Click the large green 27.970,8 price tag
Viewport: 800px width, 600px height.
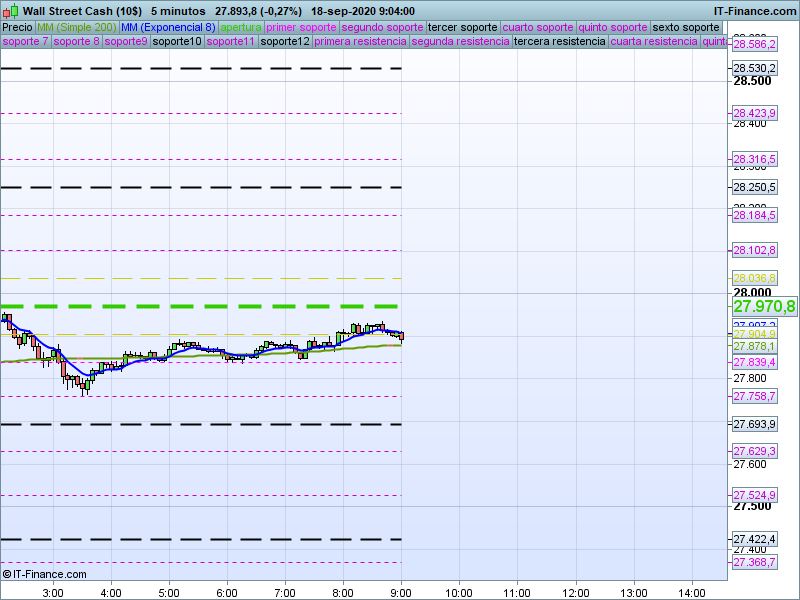[x=764, y=306]
